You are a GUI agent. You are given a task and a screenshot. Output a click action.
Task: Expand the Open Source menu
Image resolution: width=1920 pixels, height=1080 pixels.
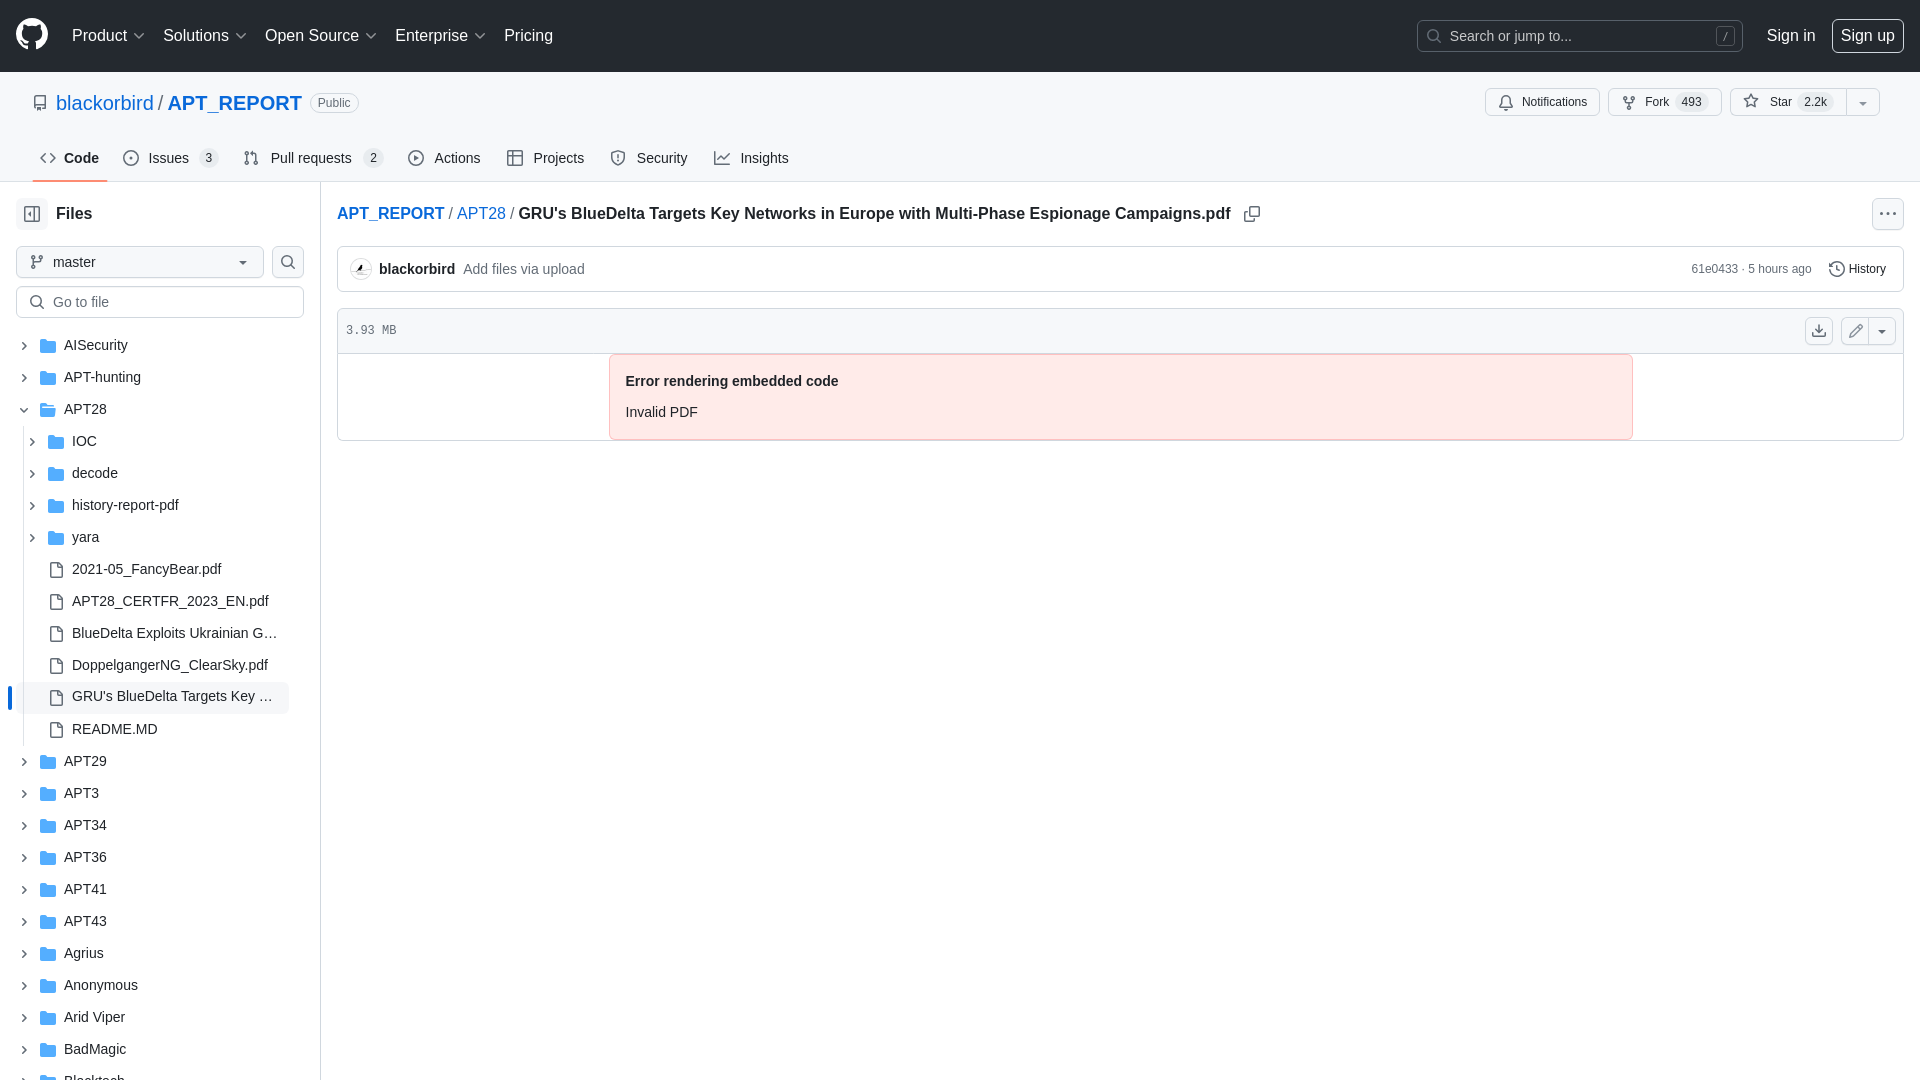(321, 35)
